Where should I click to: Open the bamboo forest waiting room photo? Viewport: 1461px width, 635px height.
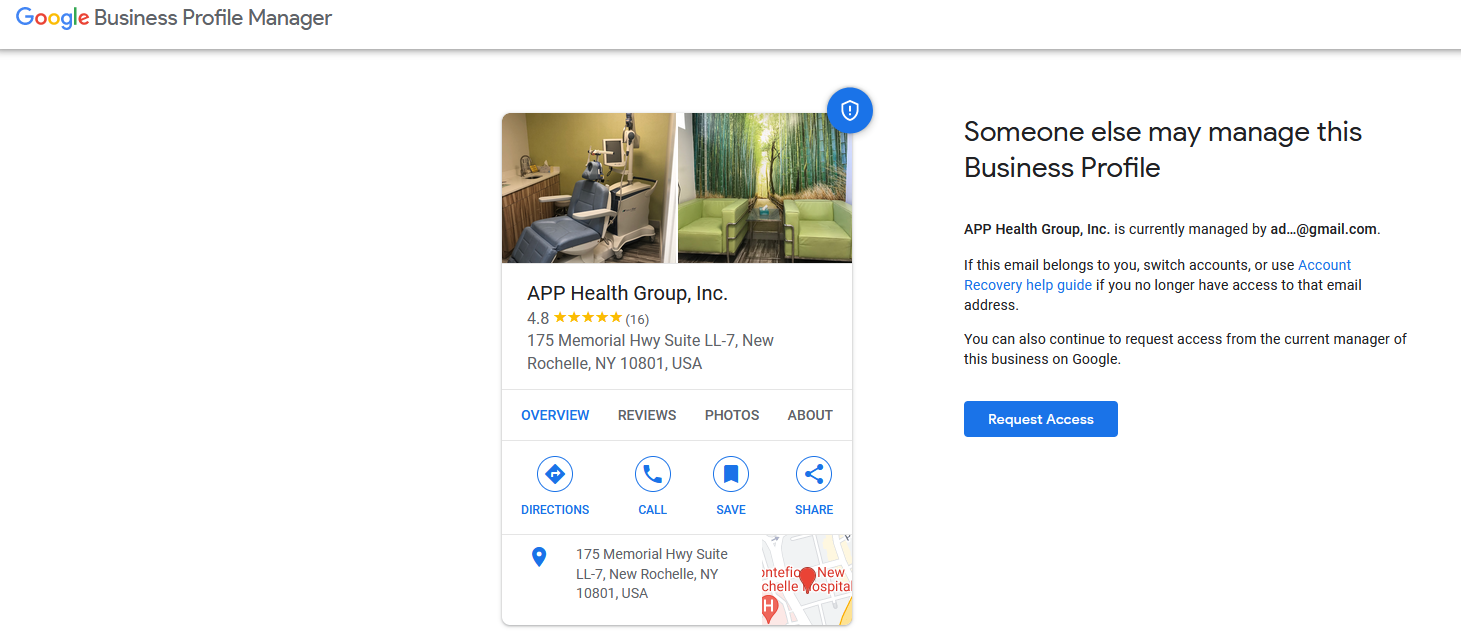765,188
